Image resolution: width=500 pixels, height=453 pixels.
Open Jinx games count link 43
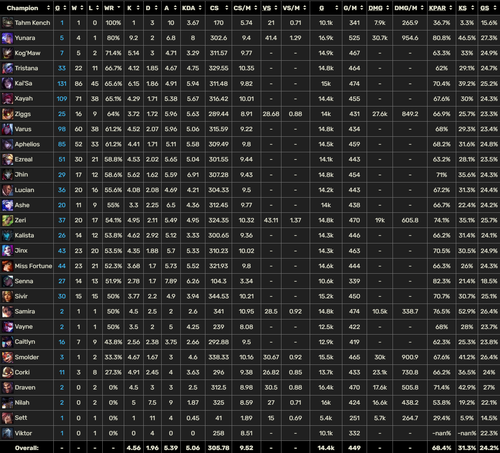coord(62,251)
